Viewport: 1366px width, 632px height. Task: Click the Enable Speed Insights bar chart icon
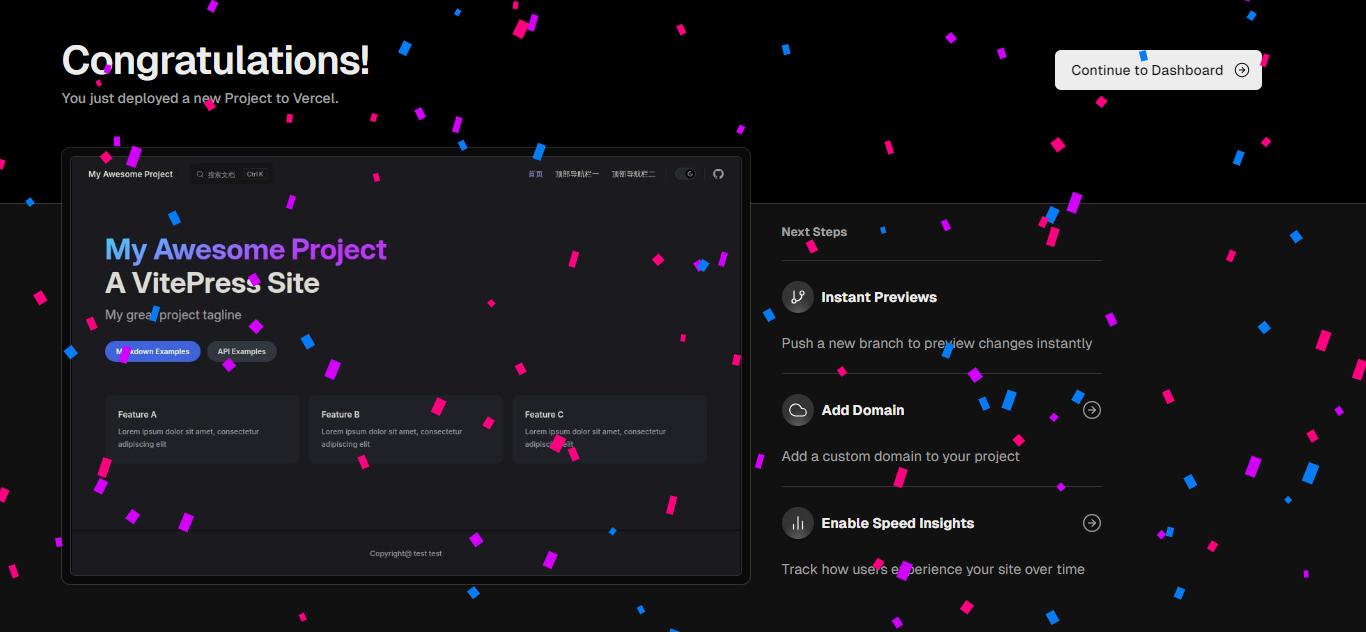point(798,523)
